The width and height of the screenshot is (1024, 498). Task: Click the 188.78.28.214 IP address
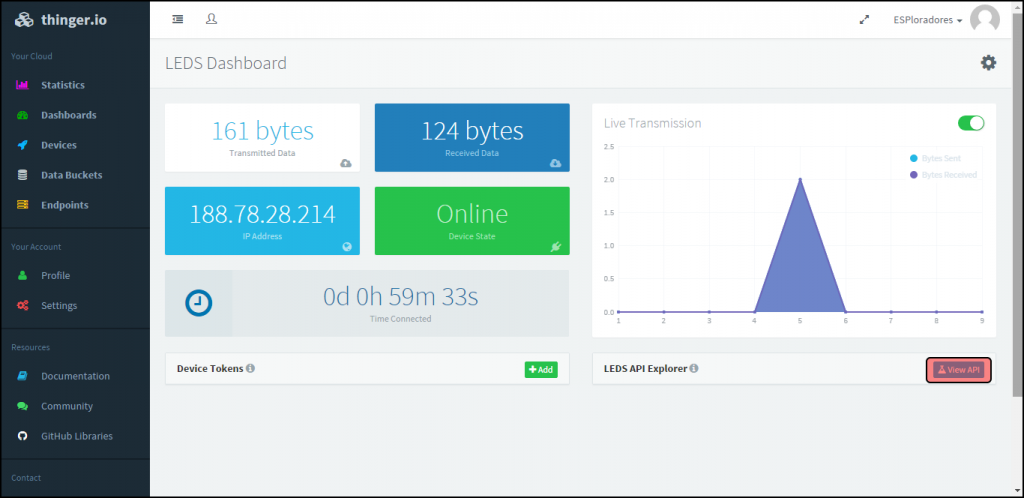(263, 214)
